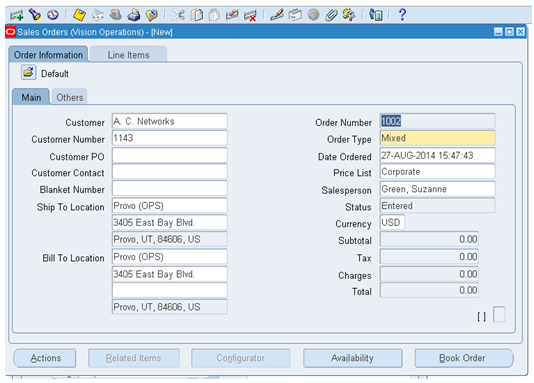
Task: Click the yellow Order Type field Mixed
Action: click(437, 138)
